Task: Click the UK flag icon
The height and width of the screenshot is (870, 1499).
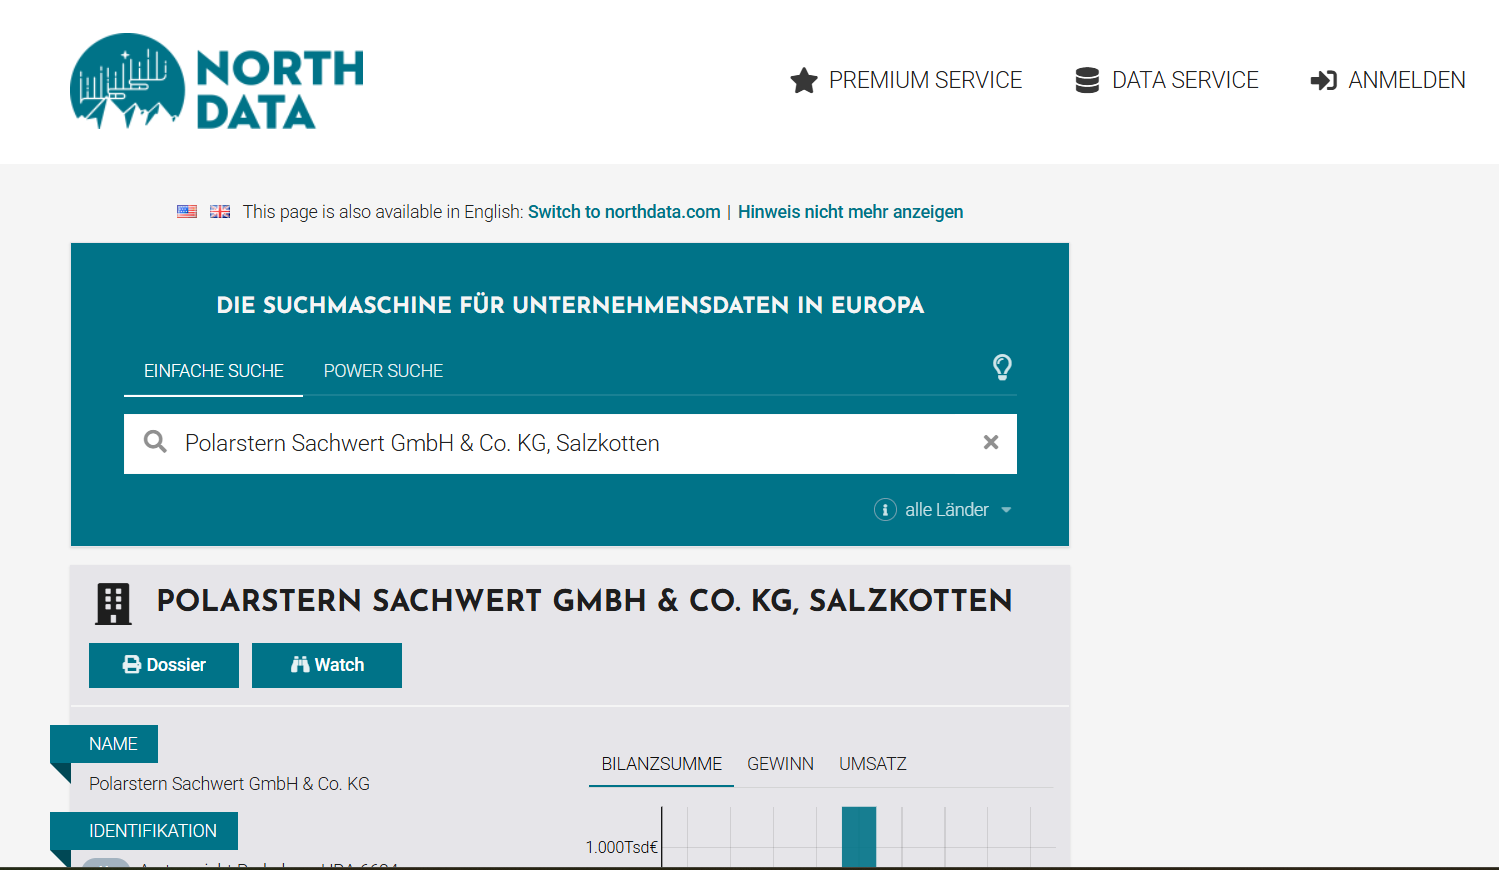Action: [220, 212]
